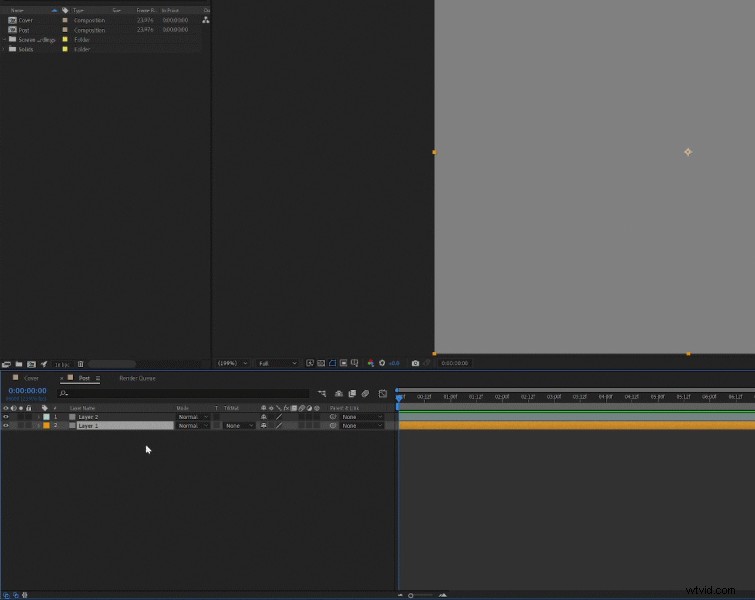
Task: Toggle Hide Shy Layers switch in timeline
Action: click(x=339, y=393)
